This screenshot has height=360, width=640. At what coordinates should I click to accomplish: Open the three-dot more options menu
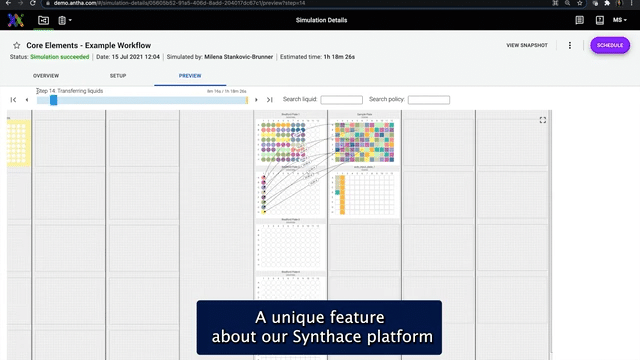pyautogui.click(x=570, y=45)
